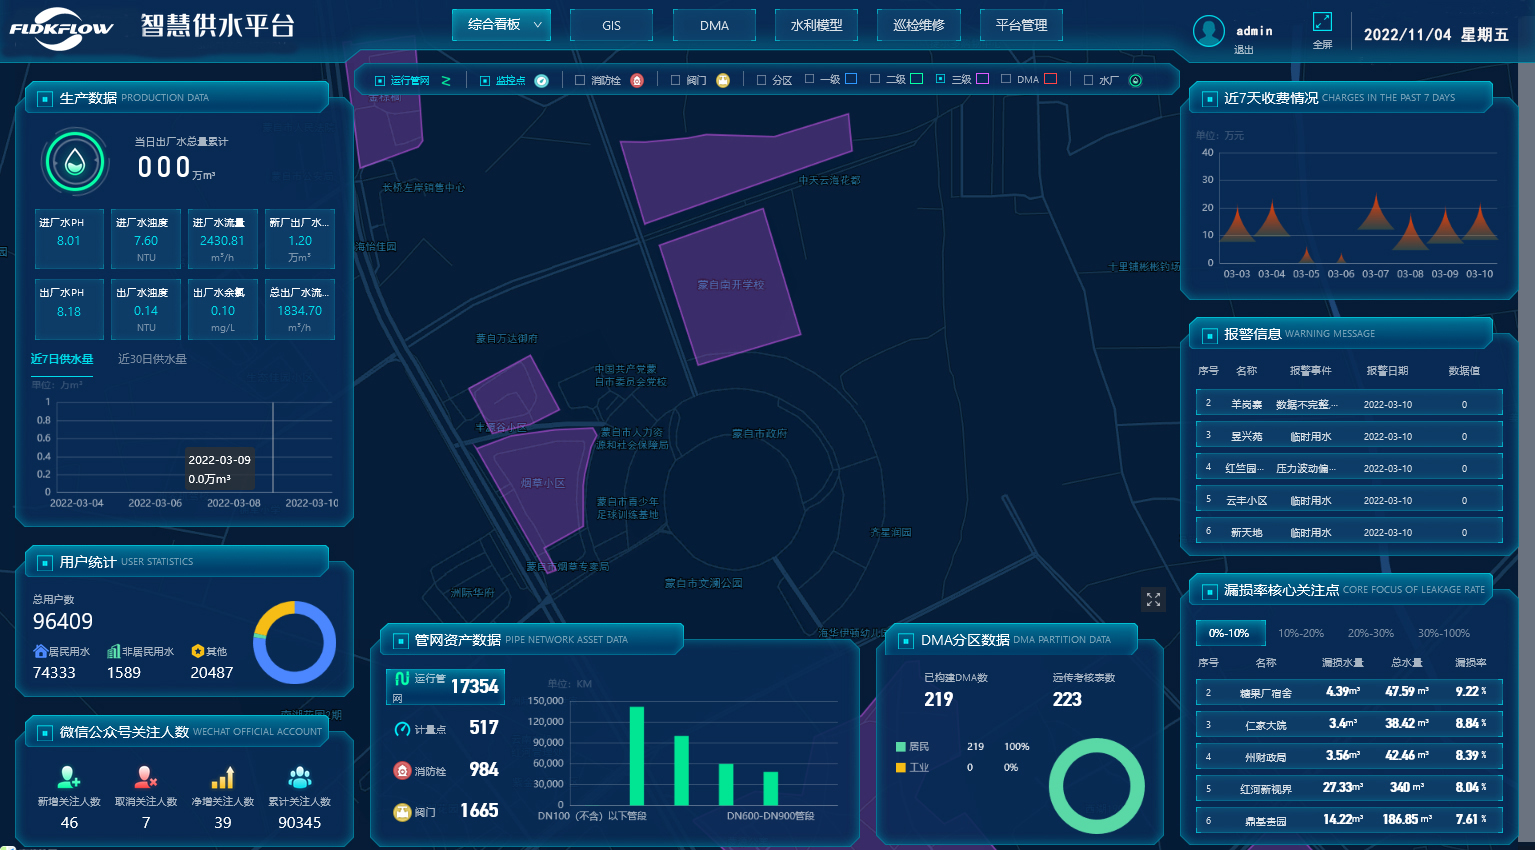Viewport: 1535px width, 850px height.
Task: Click the green 水厂 icon in map toolbar
Action: (1135, 80)
